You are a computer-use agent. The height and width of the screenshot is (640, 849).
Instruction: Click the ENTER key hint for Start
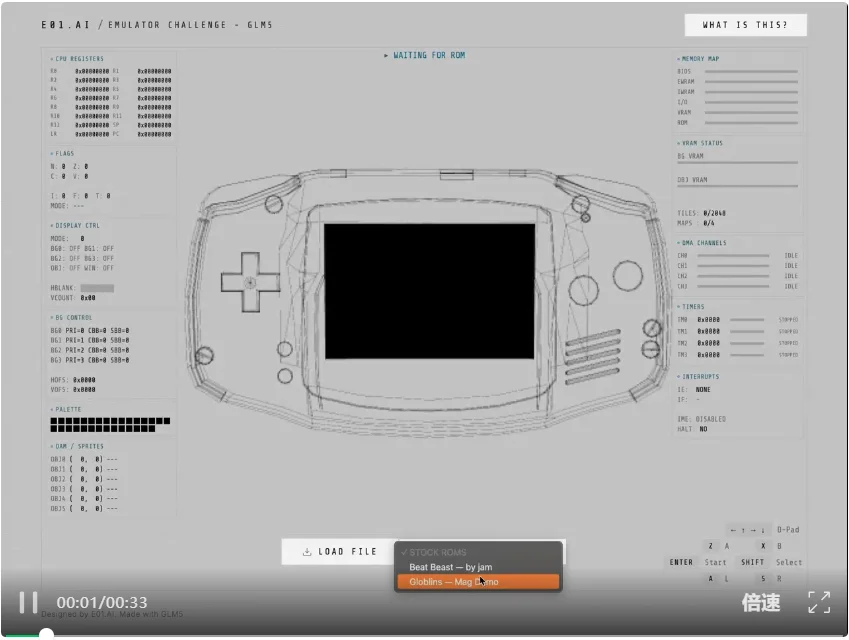pyautogui.click(x=681, y=562)
